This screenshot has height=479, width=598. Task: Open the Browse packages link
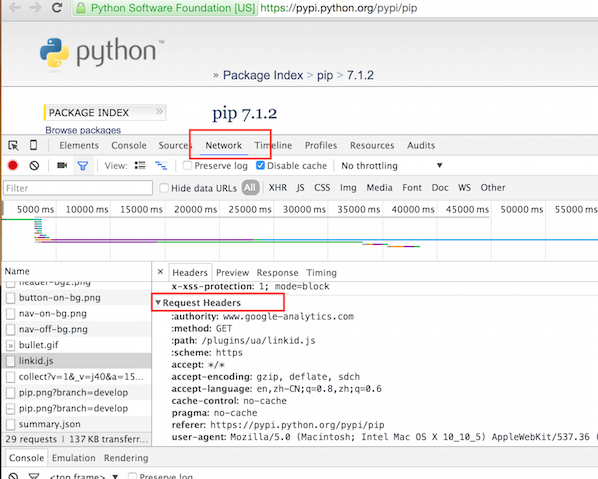point(83,130)
